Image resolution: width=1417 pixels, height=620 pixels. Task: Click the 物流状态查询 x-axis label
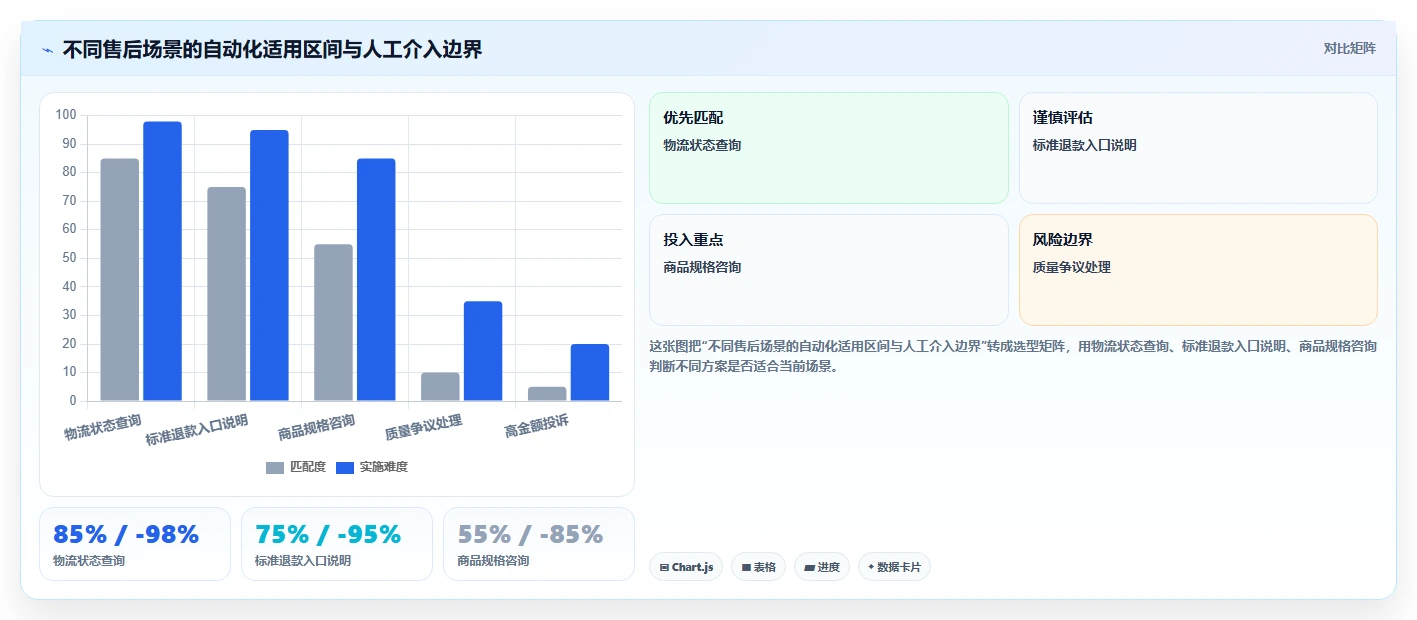click(103, 427)
